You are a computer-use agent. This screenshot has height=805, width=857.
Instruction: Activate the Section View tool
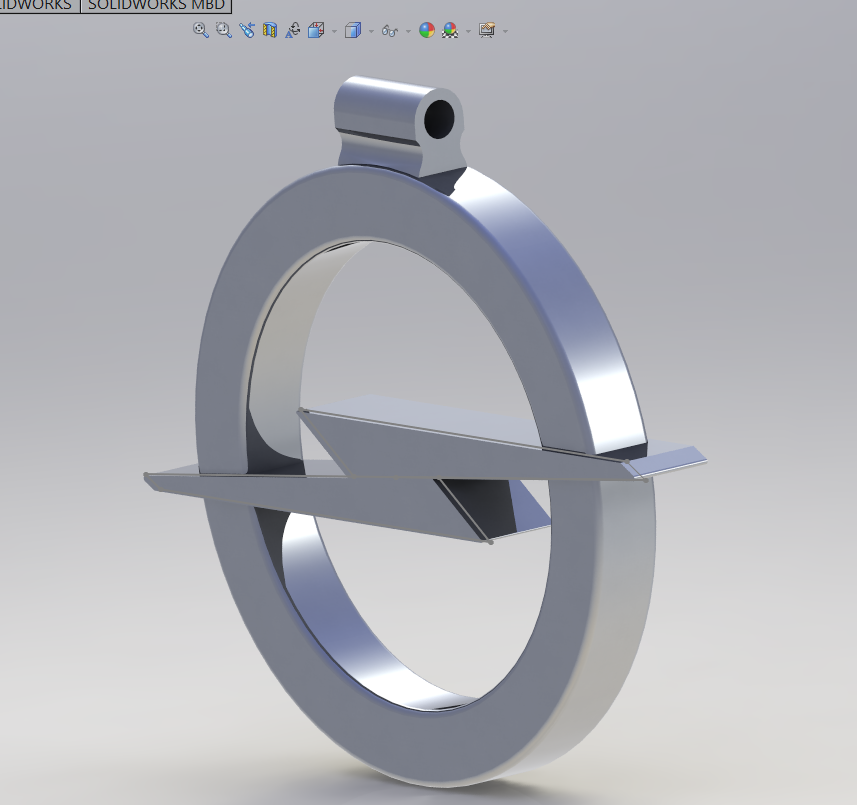(x=270, y=30)
